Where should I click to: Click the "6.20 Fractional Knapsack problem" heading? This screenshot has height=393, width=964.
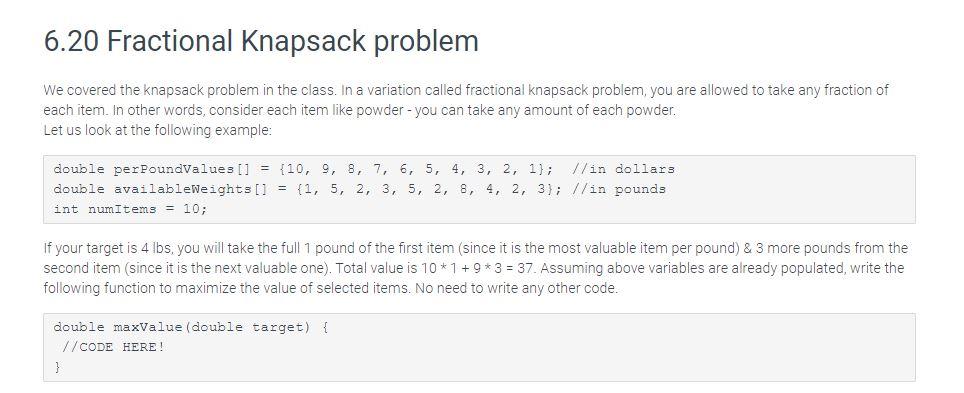click(x=261, y=41)
